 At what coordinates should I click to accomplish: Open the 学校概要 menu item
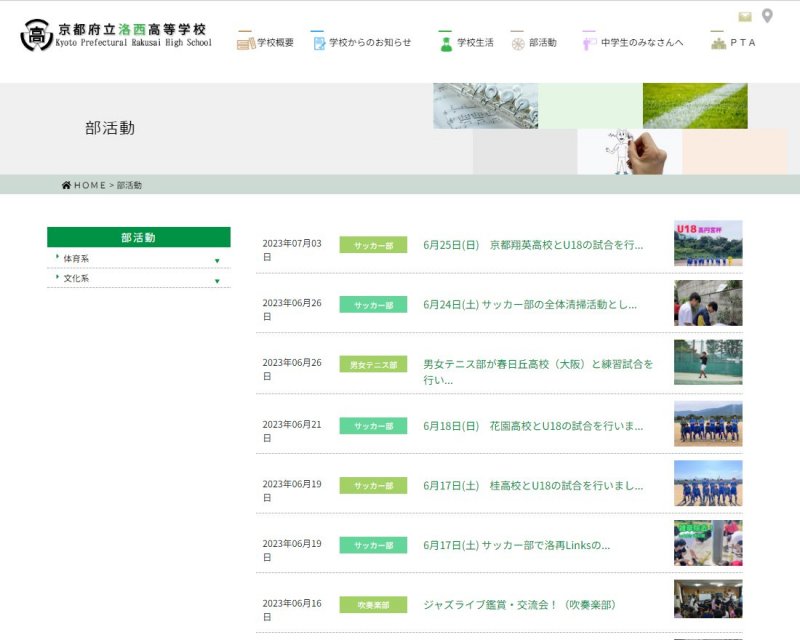tap(275, 43)
